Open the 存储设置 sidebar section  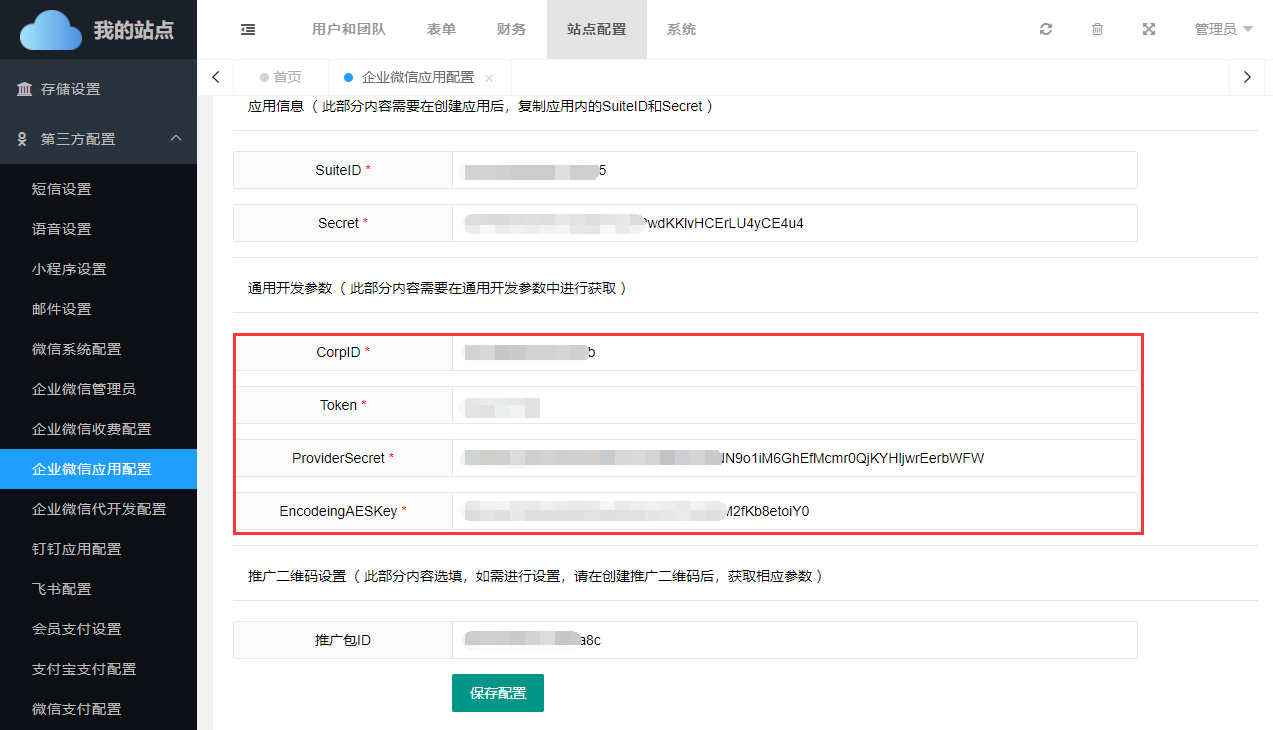click(x=70, y=89)
